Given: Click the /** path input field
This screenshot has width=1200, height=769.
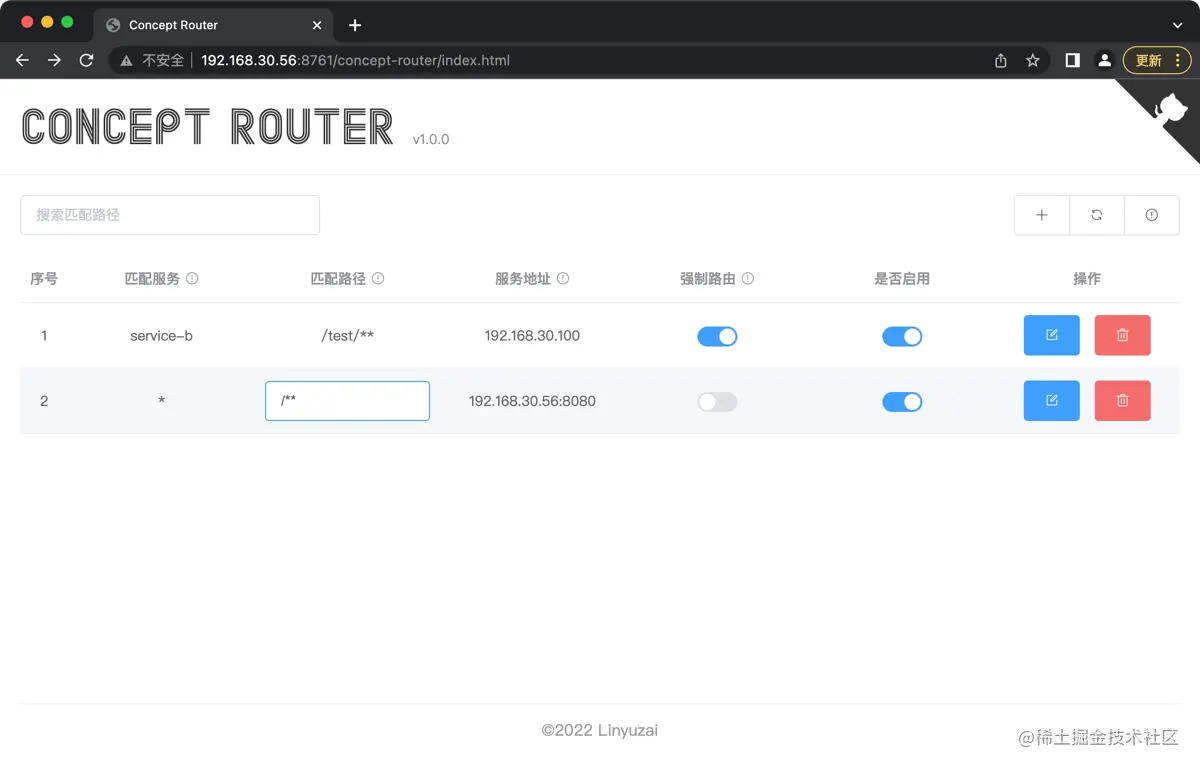Looking at the screenshot, I should pos(347,400).
